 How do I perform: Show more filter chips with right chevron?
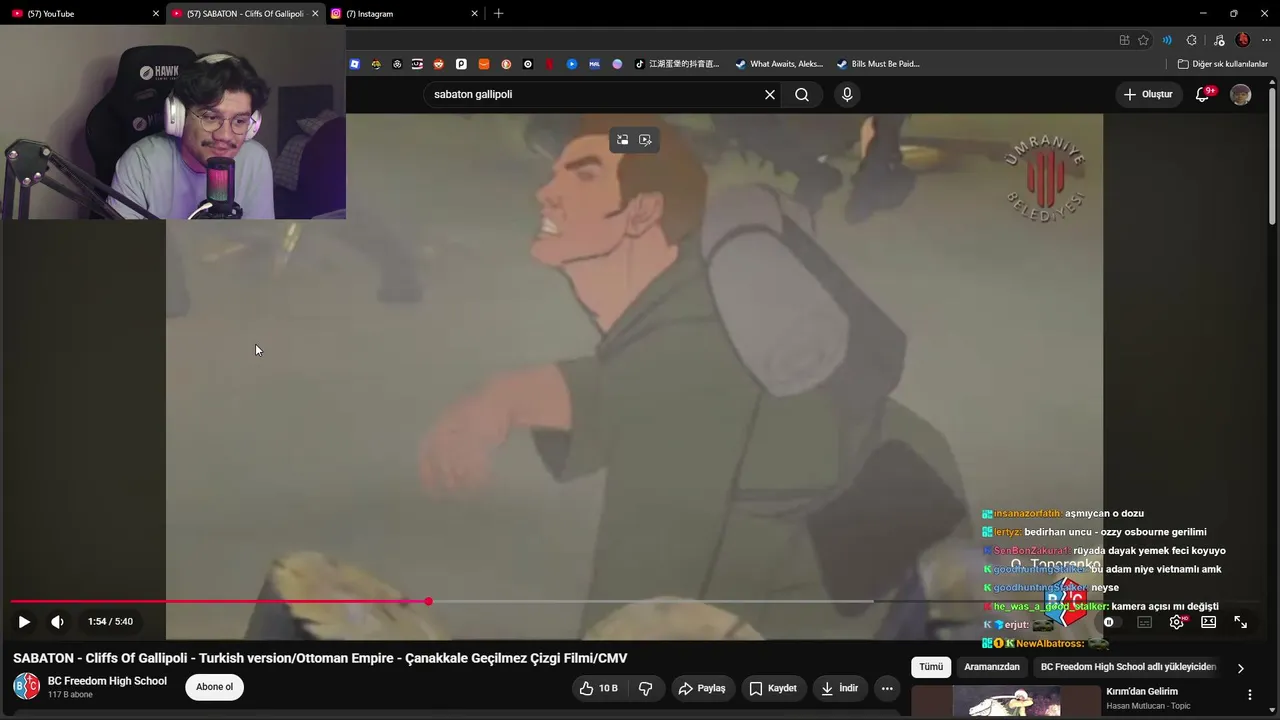(x=1240, y=668)
